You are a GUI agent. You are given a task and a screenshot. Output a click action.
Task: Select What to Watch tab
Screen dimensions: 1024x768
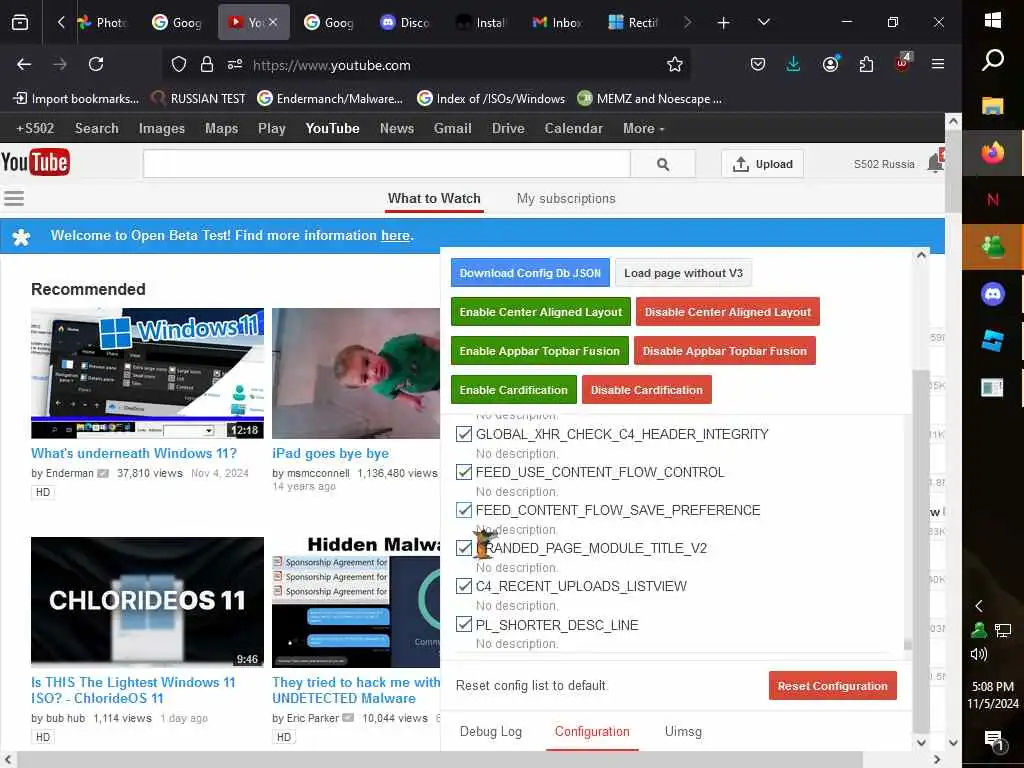coord(434,199)
